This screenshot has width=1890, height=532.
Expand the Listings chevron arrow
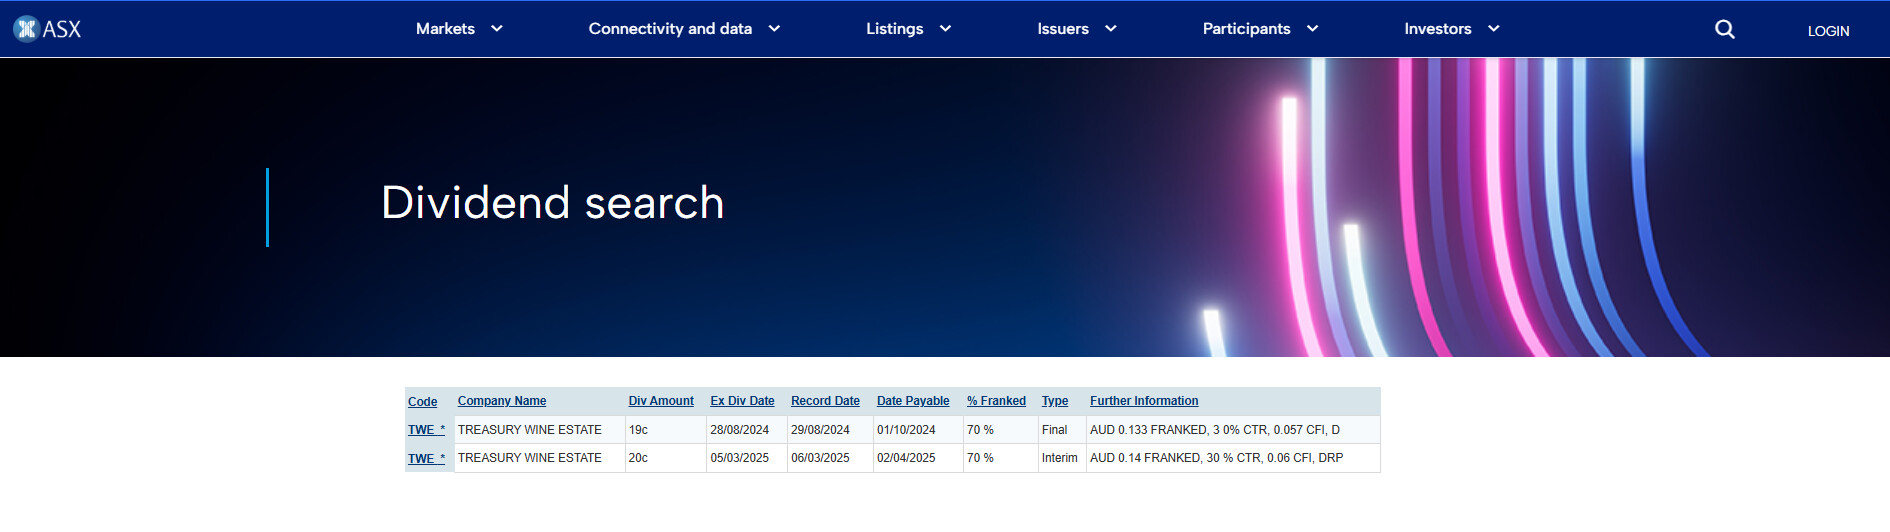coord(945,29)
